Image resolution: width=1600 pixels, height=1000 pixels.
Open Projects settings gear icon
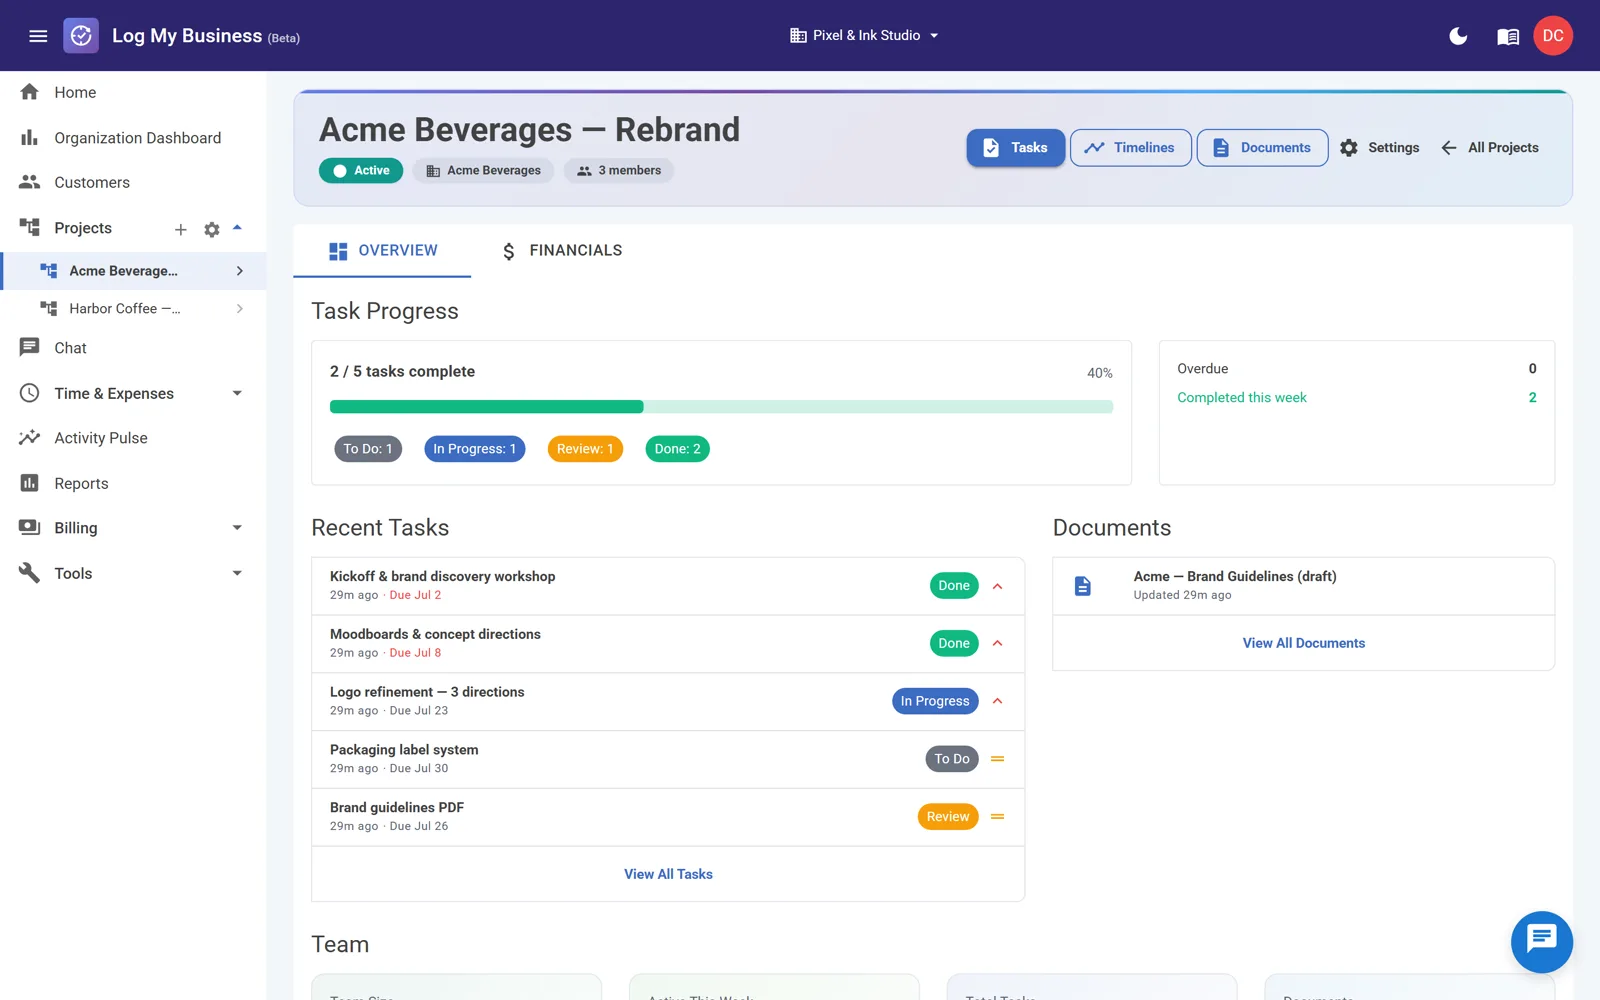pos(212,229)
